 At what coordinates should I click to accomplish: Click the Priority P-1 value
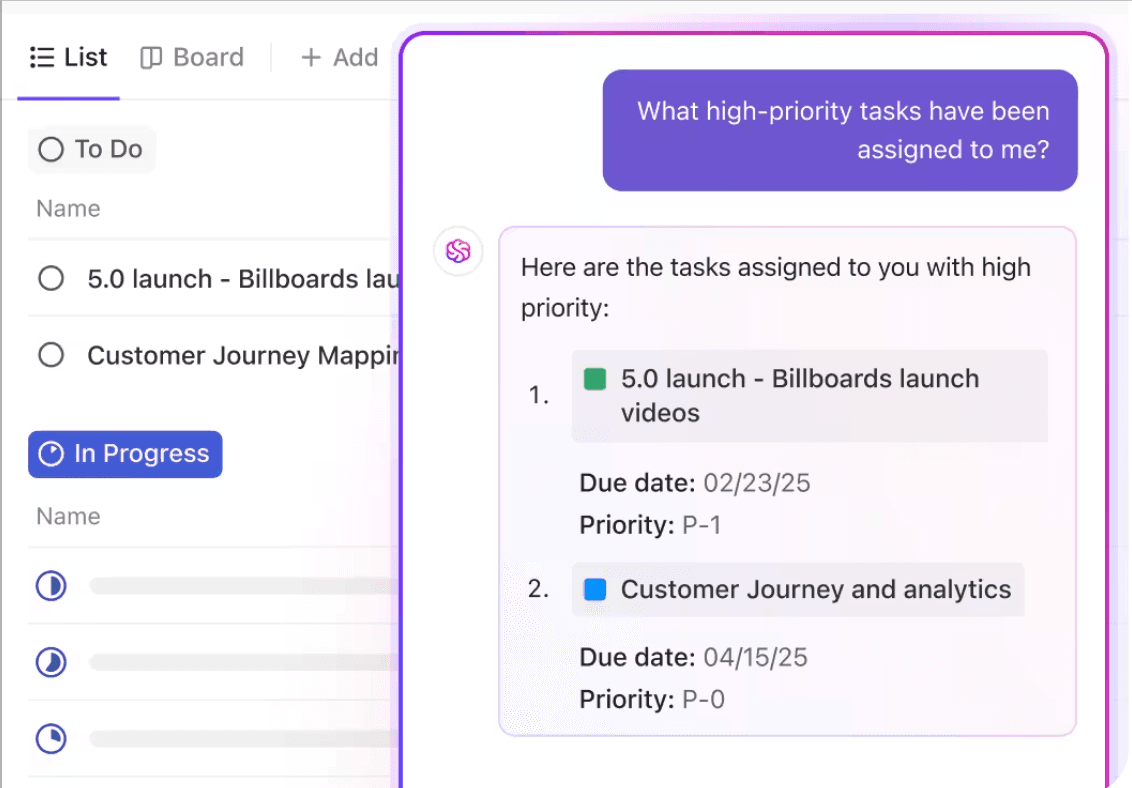pos(702,525)
